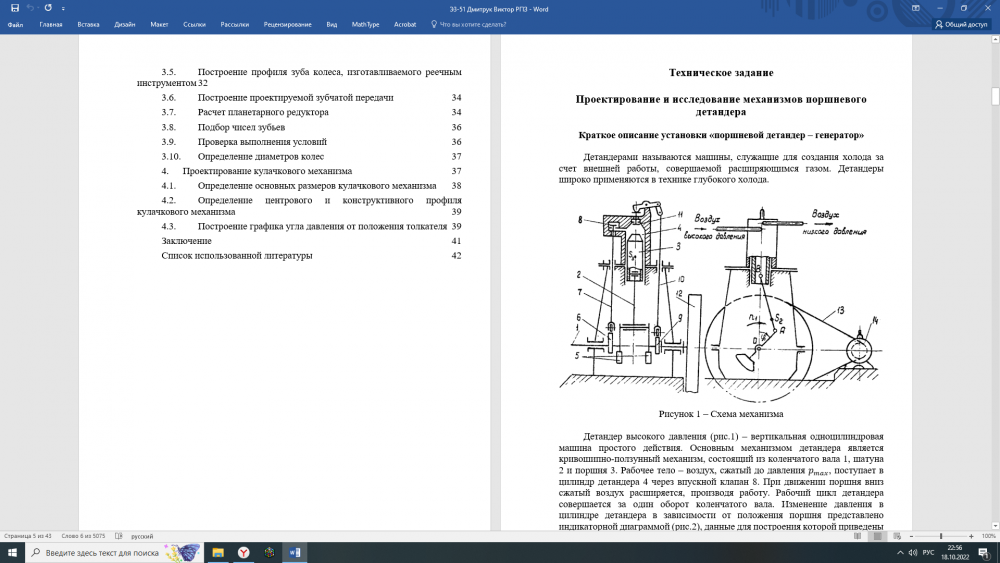Click the 'Что вы хотите сделать?' search field
Viewport: 1000px width, 563px height.
pyautogui.click(x=472, y=24)
